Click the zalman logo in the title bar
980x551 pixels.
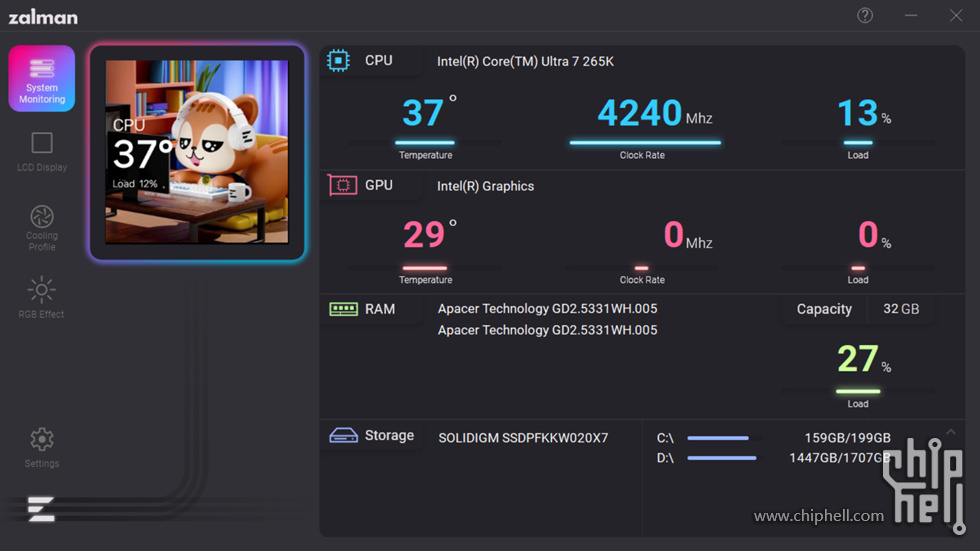coord(43,17)
